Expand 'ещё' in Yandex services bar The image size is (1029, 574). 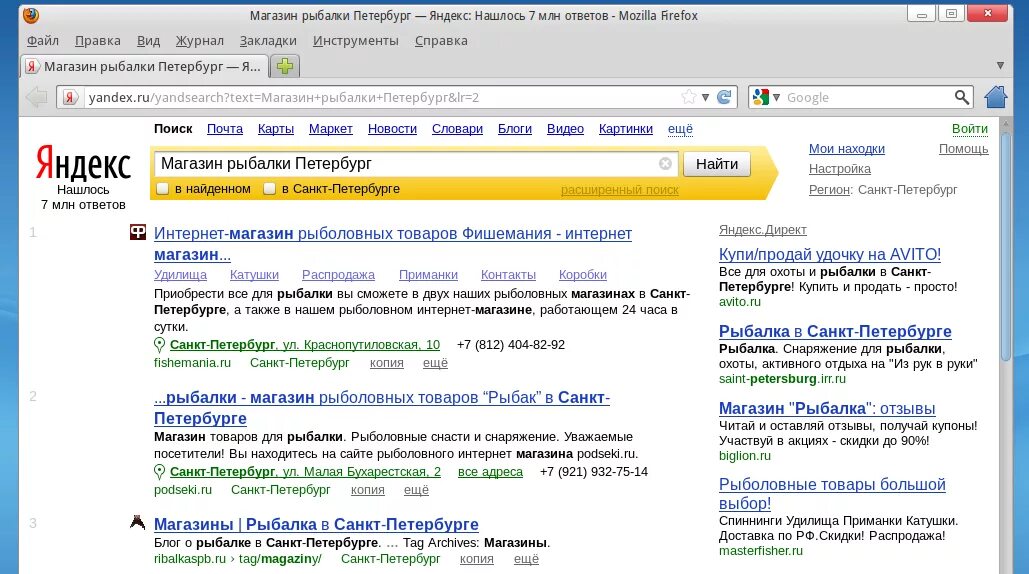(680, 129)
